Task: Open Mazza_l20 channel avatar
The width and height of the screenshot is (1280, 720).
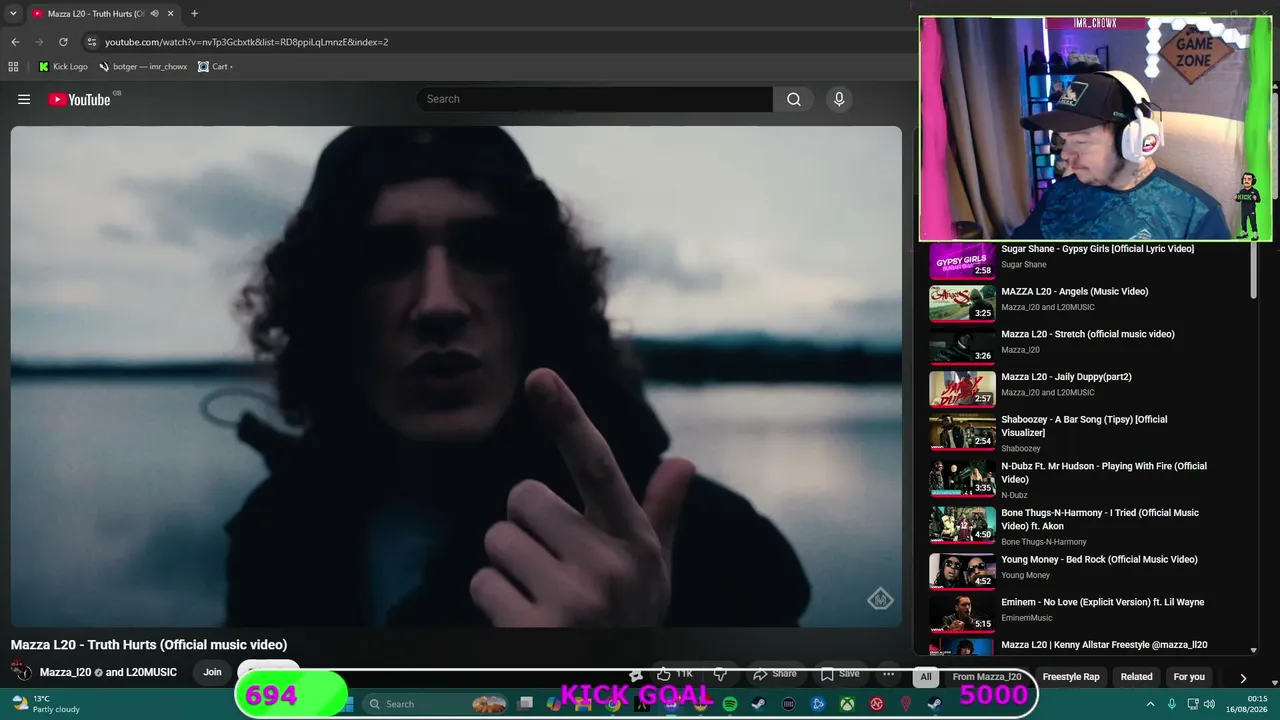Action: point(22,672)
